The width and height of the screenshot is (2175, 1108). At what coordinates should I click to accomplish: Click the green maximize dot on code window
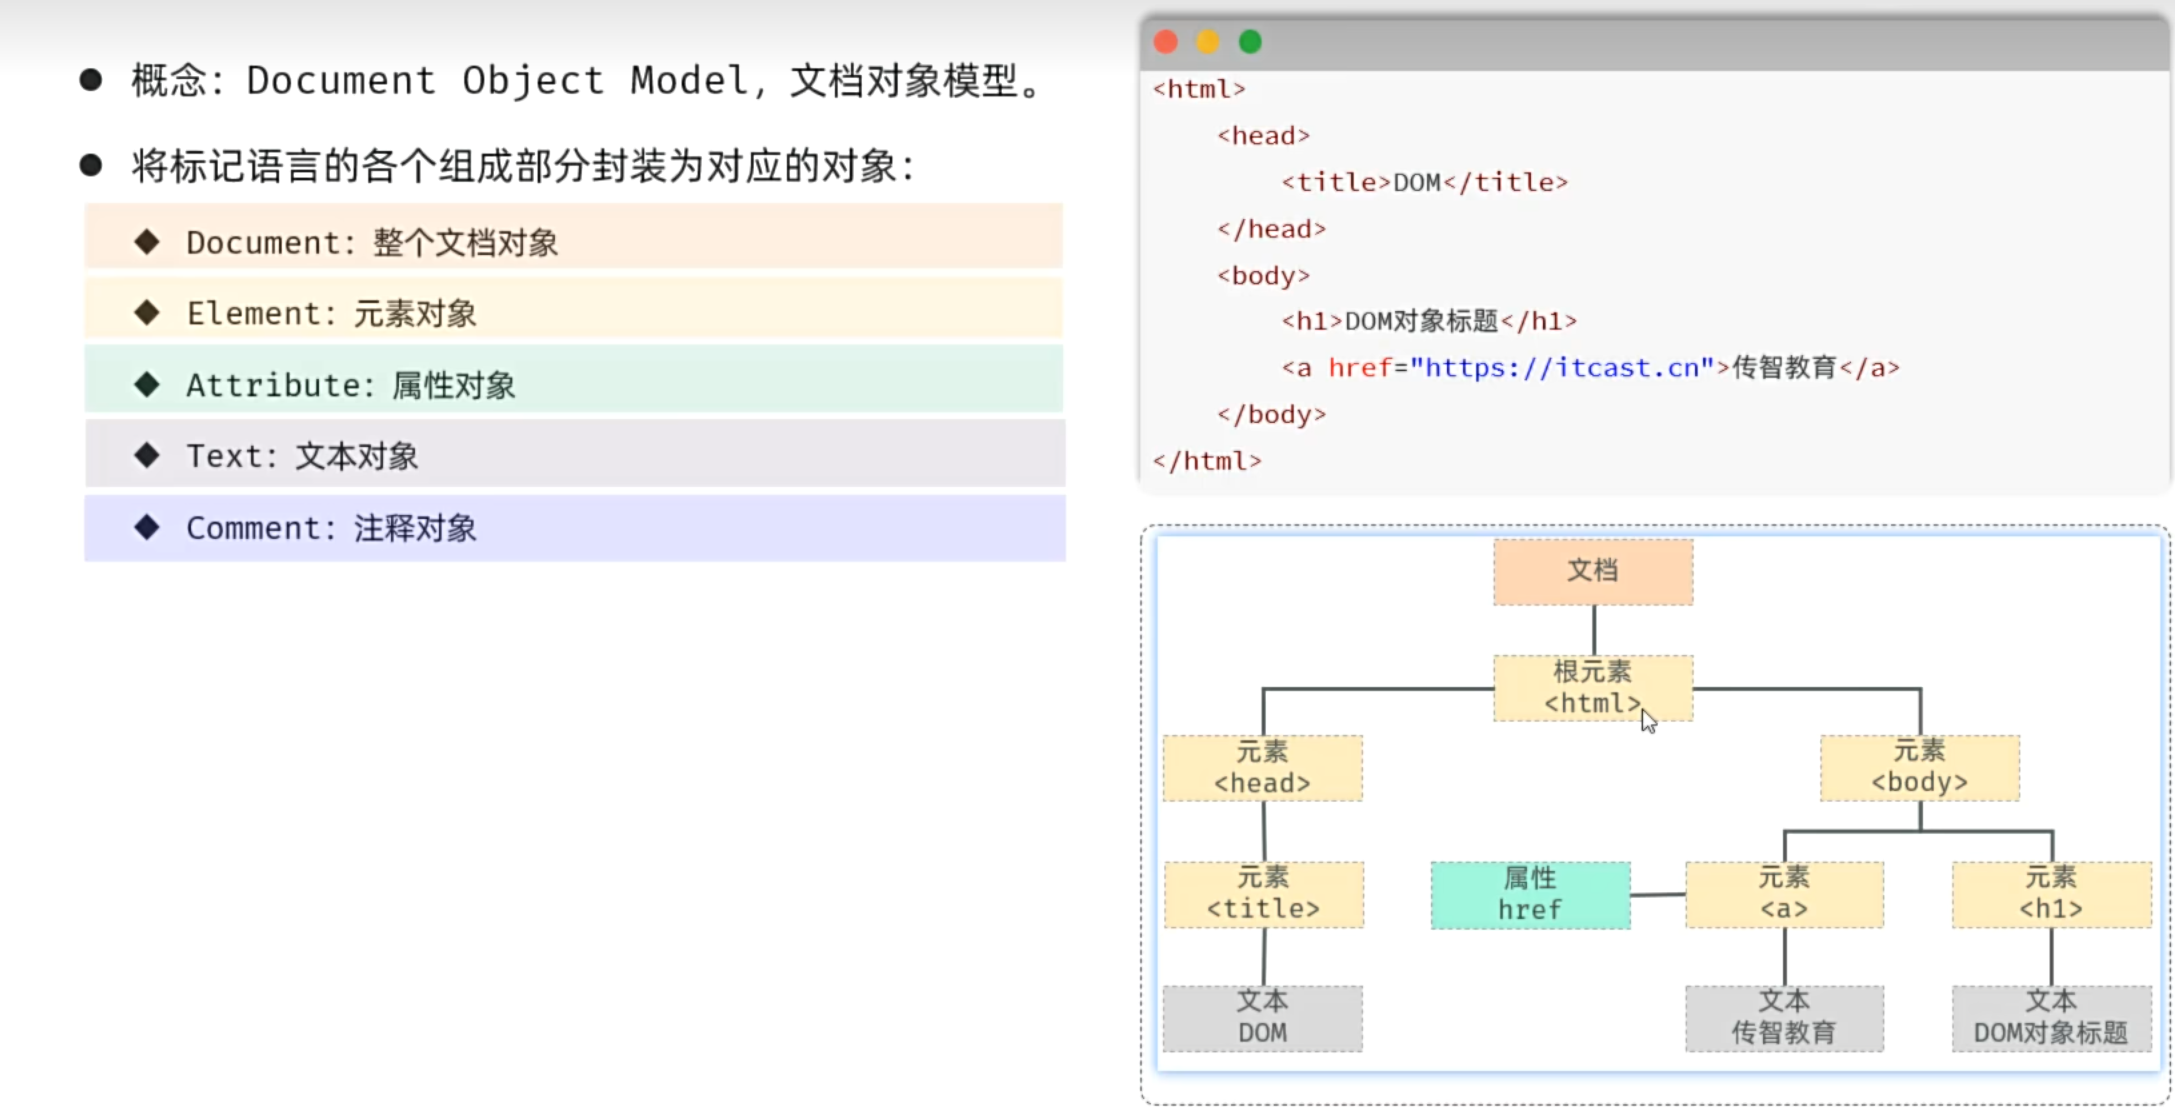click(1250, 42)
